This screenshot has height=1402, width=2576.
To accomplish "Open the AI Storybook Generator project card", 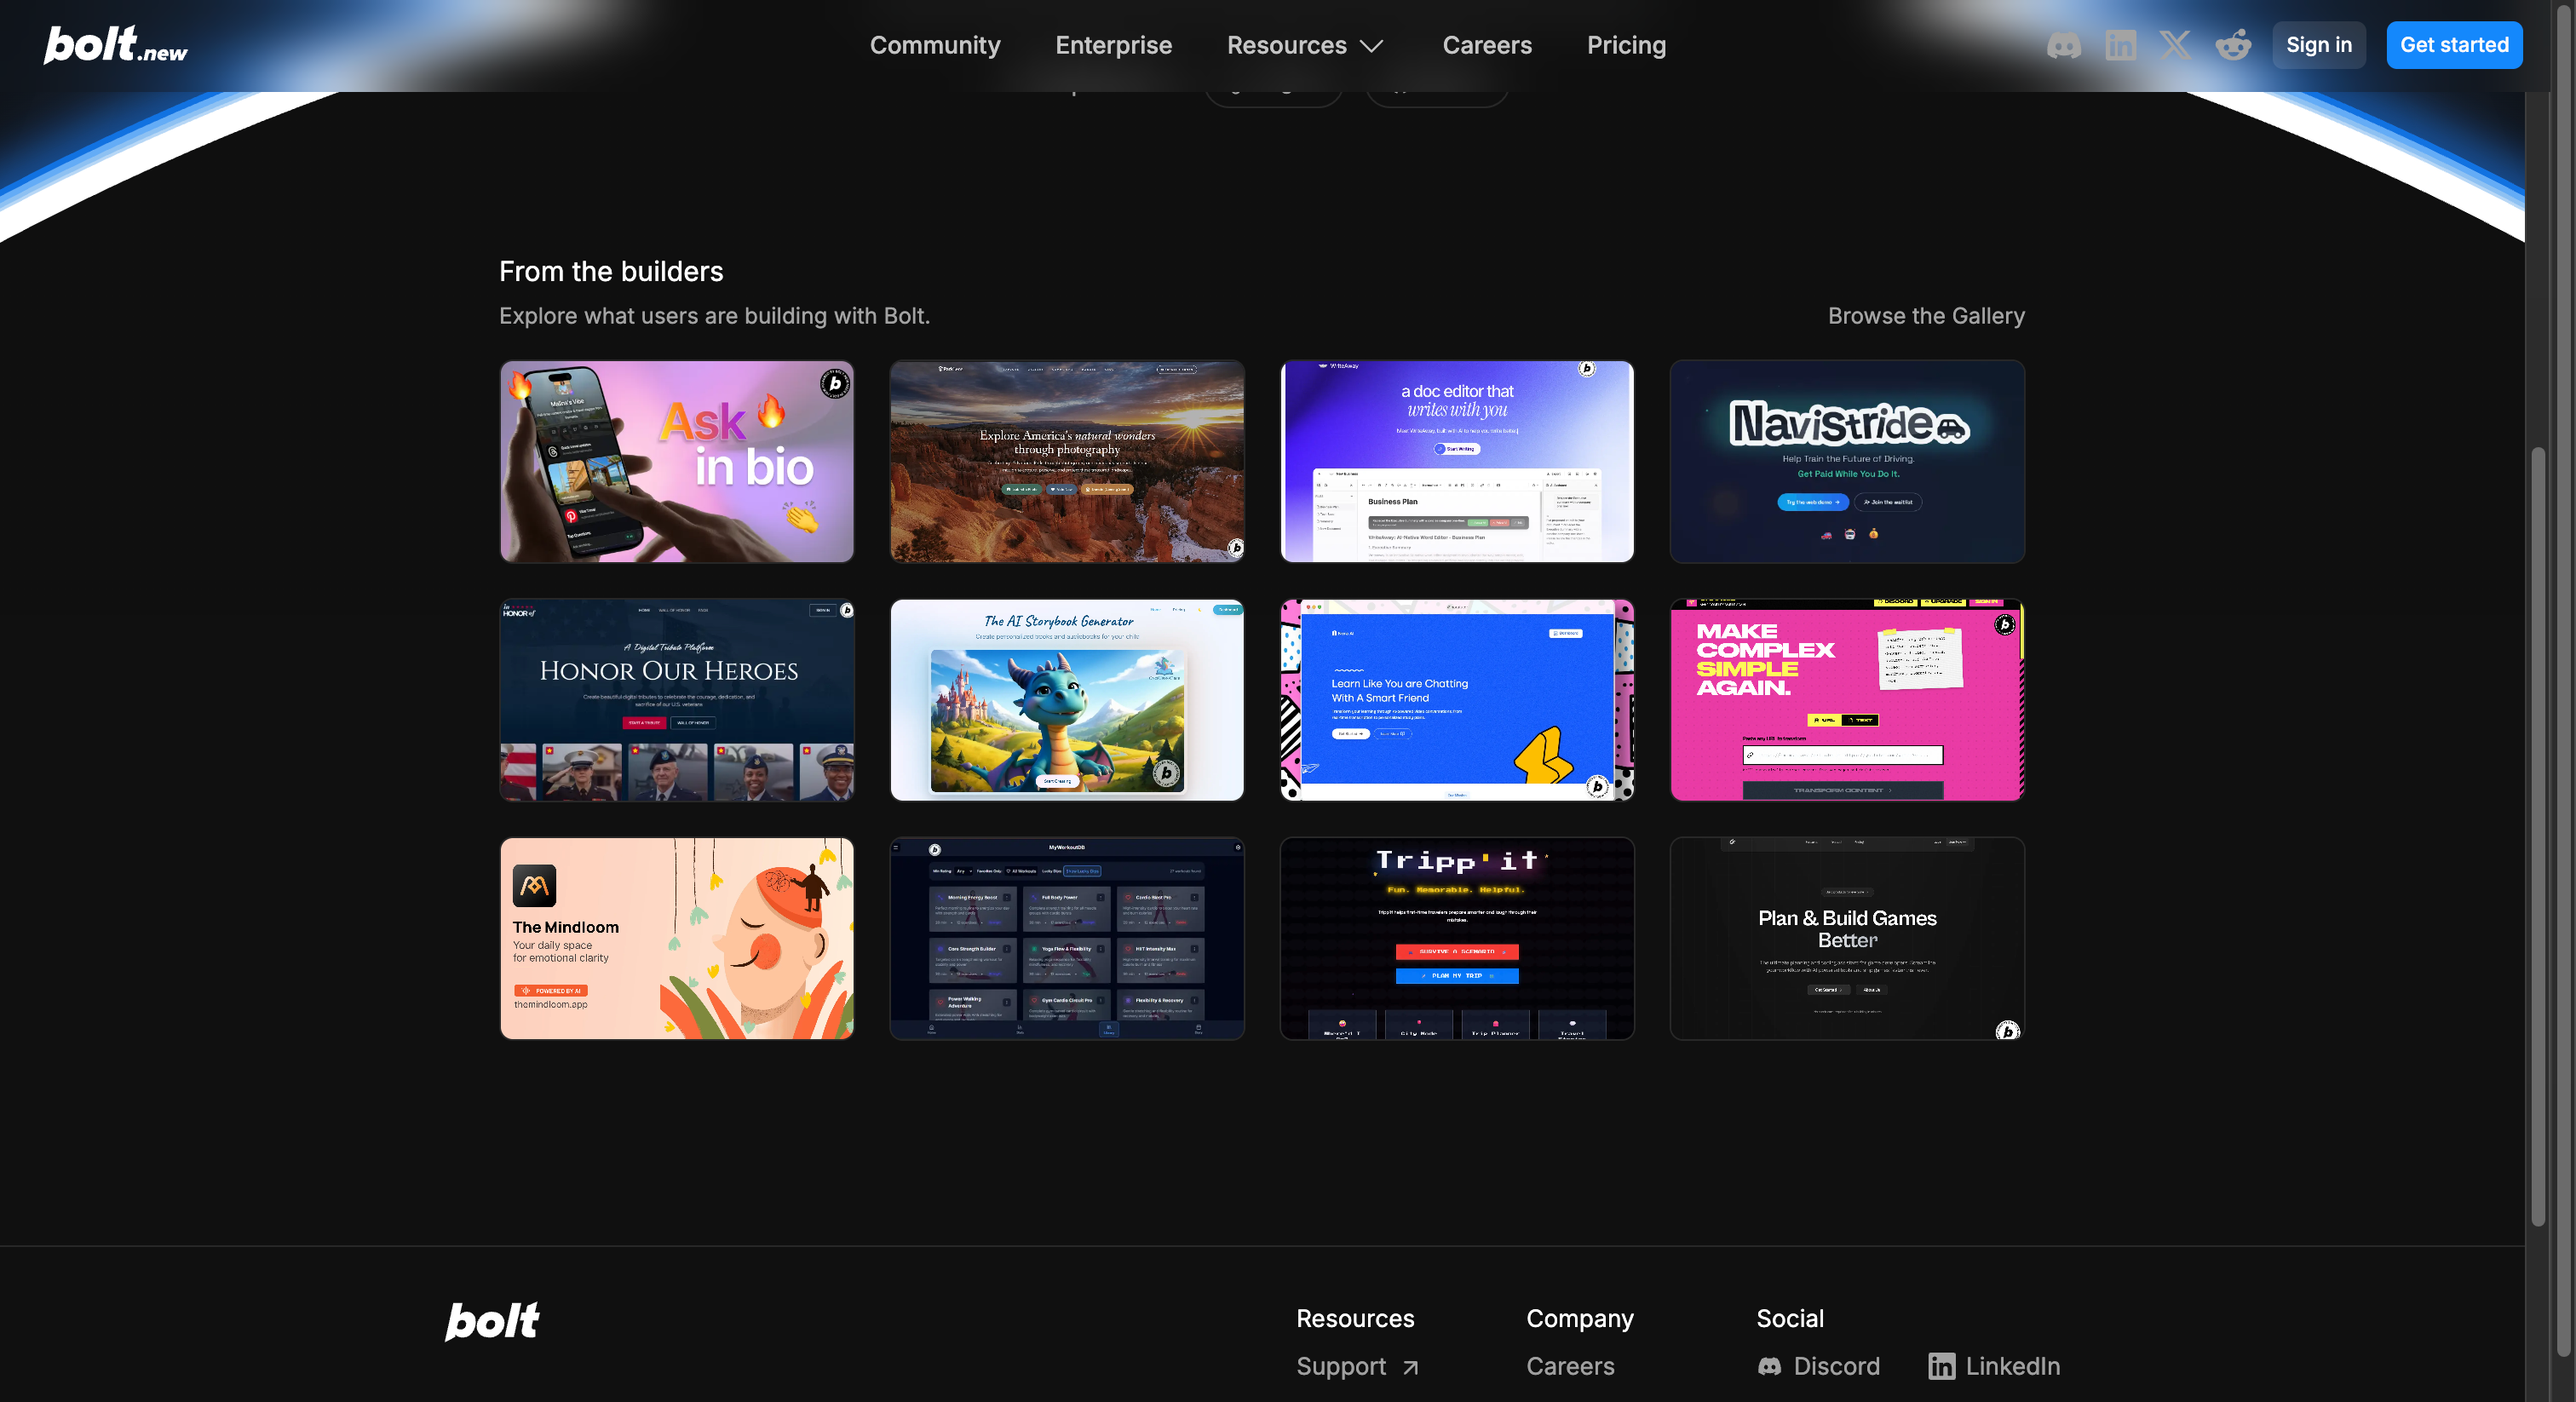I will 1067,700.
